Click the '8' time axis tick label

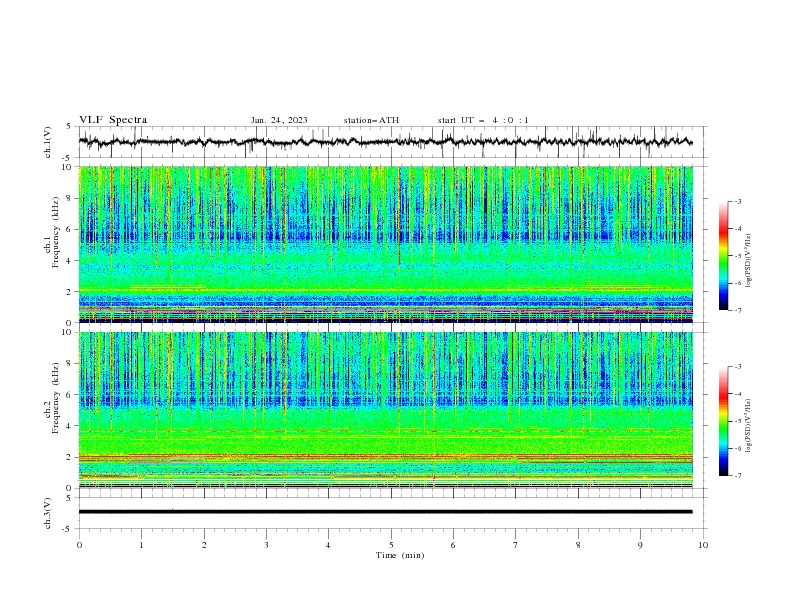click(x=578, y=545)
